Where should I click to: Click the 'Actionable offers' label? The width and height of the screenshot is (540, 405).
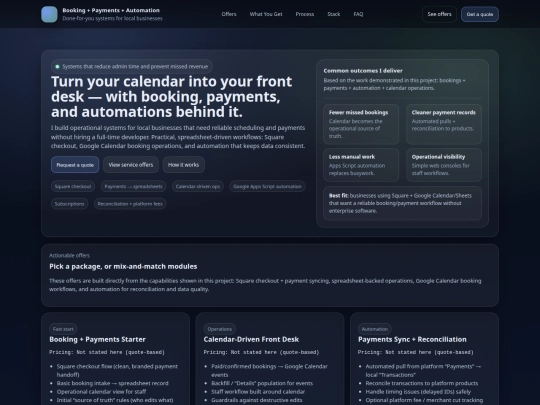pos(69,256)
